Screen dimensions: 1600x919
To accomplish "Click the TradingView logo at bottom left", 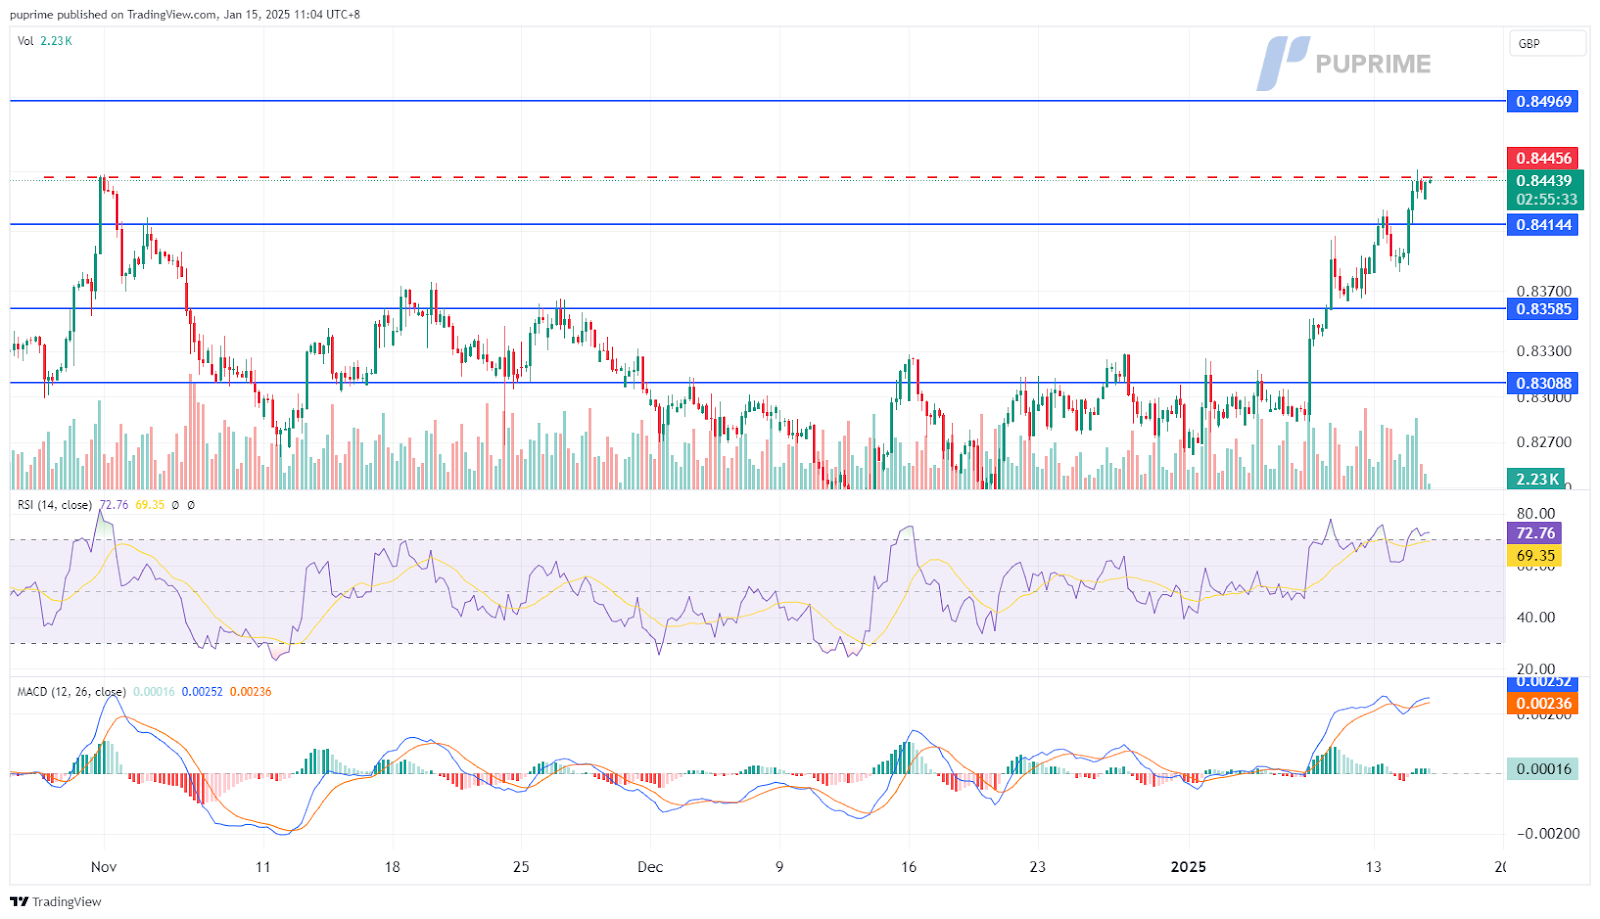I will pyautogui.click(x=56, y=902).
